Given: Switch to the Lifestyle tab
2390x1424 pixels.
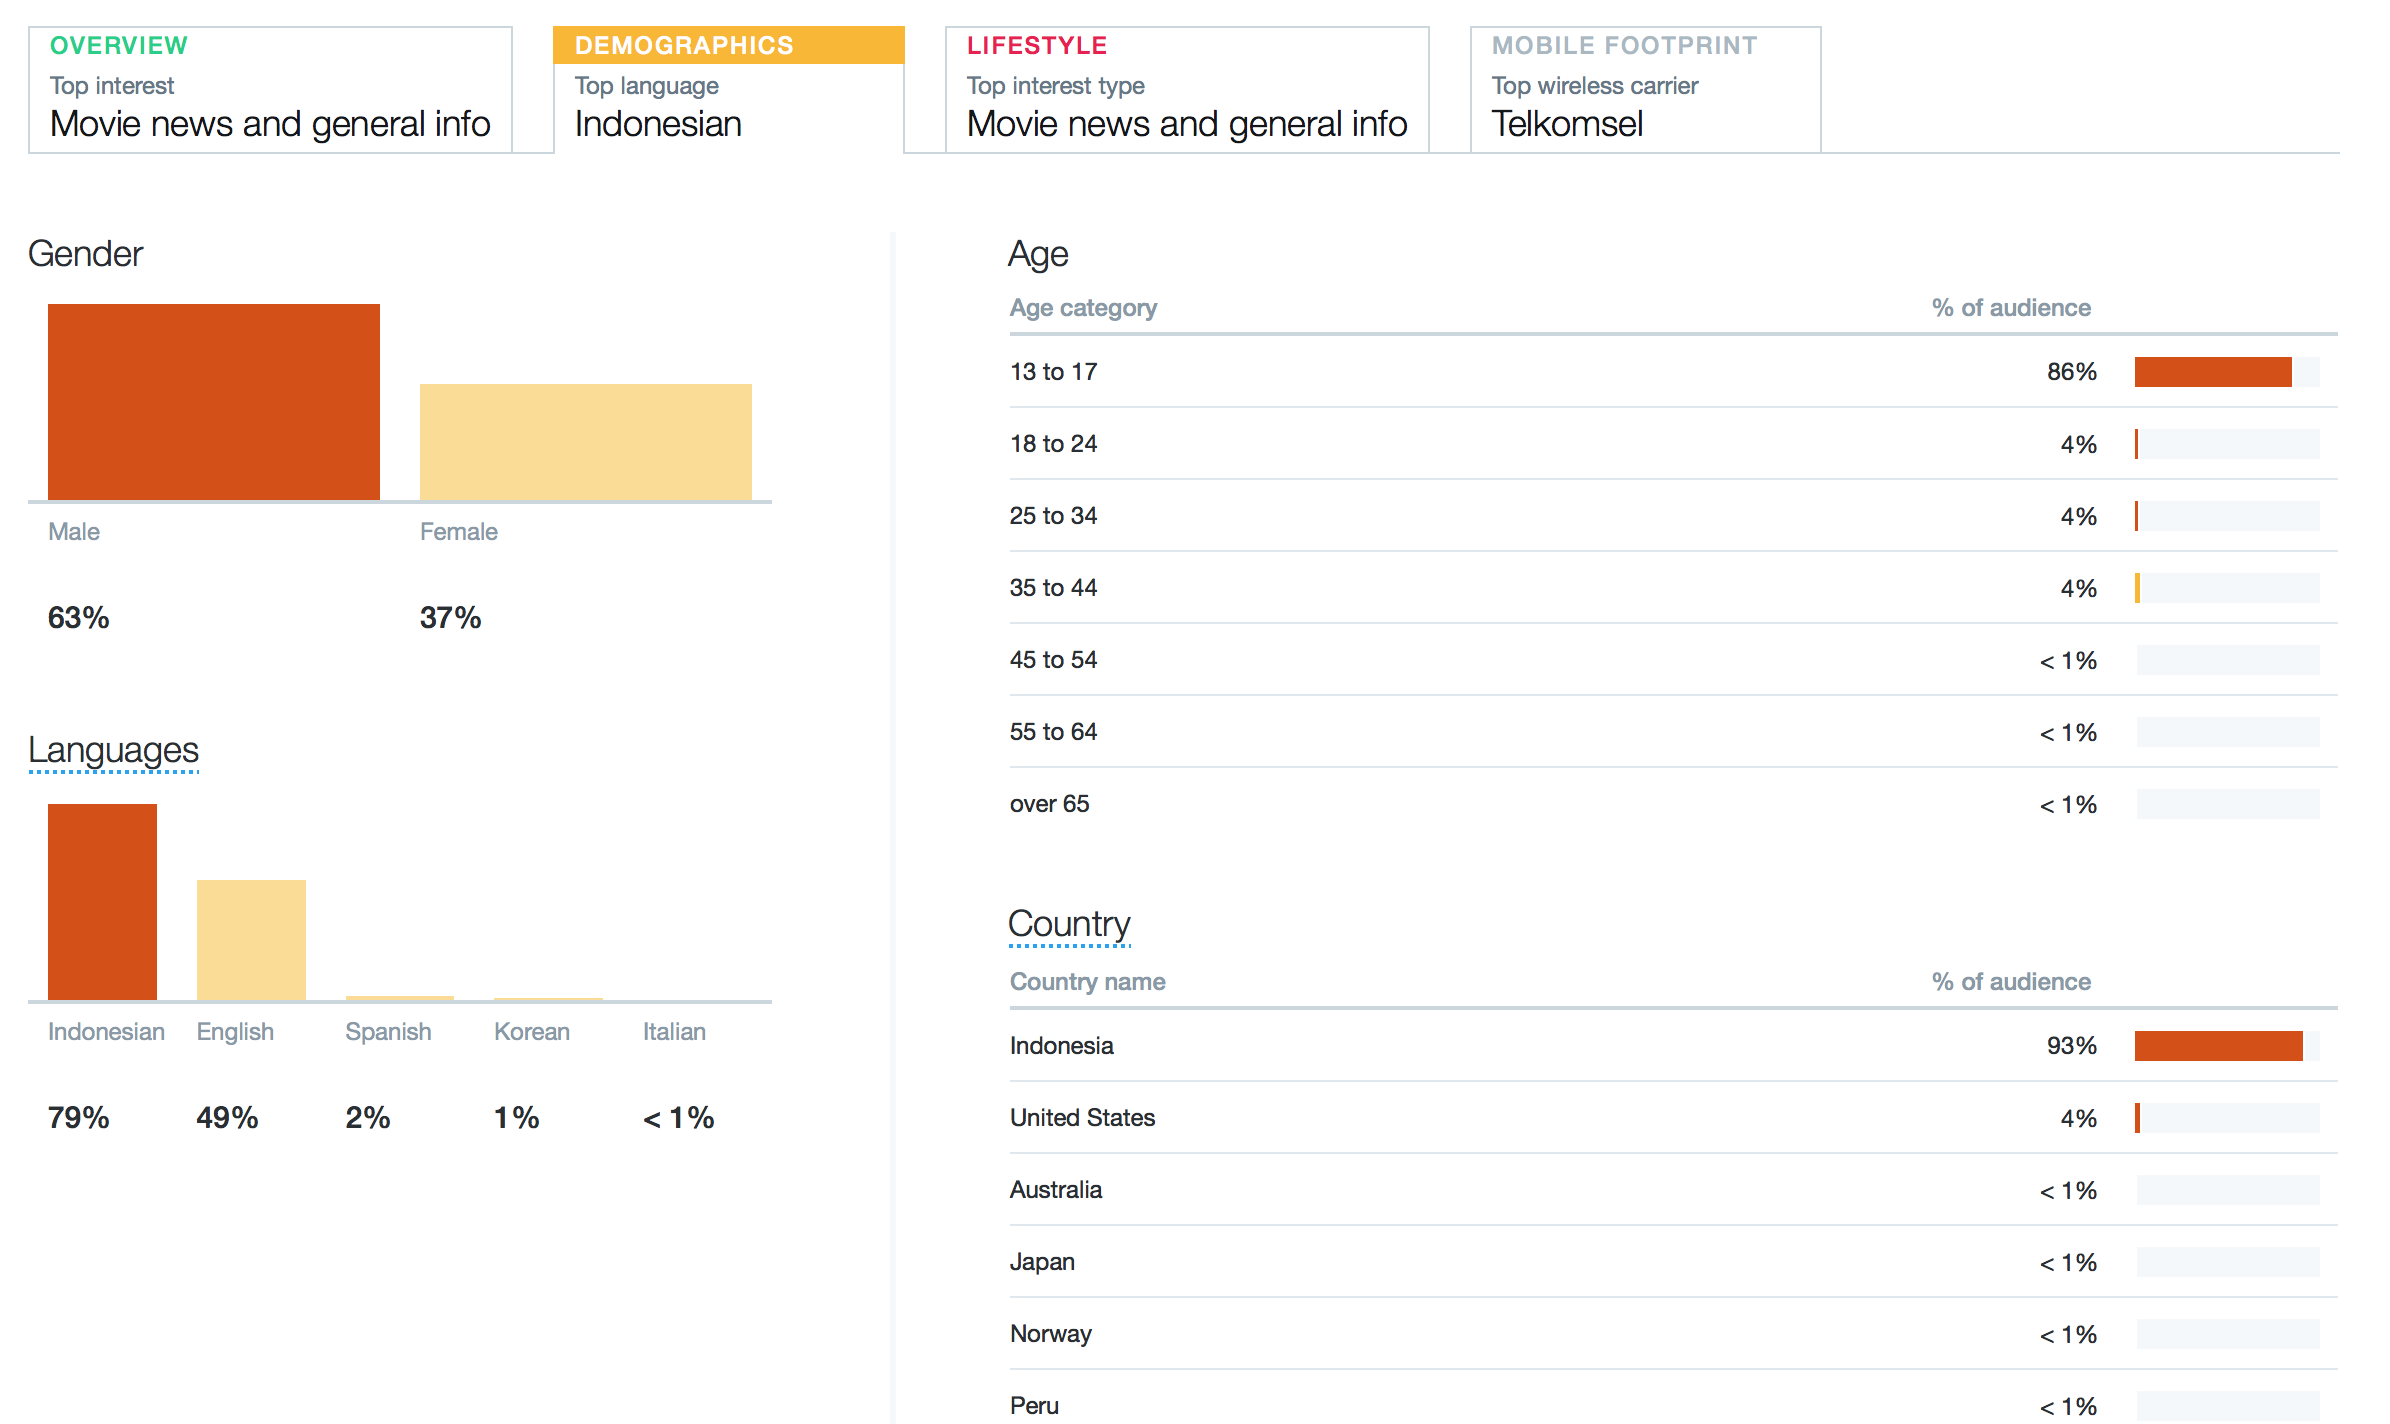Looking at the screenshot, I should tap(1186, 90).
